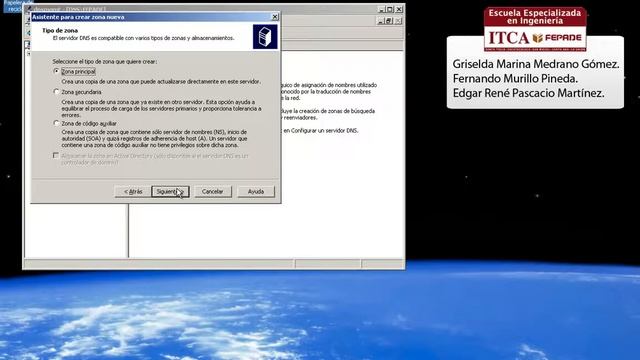Continue with the Siguiente button
This screenshot has width=640, height=360.
[x=170, y=191]
